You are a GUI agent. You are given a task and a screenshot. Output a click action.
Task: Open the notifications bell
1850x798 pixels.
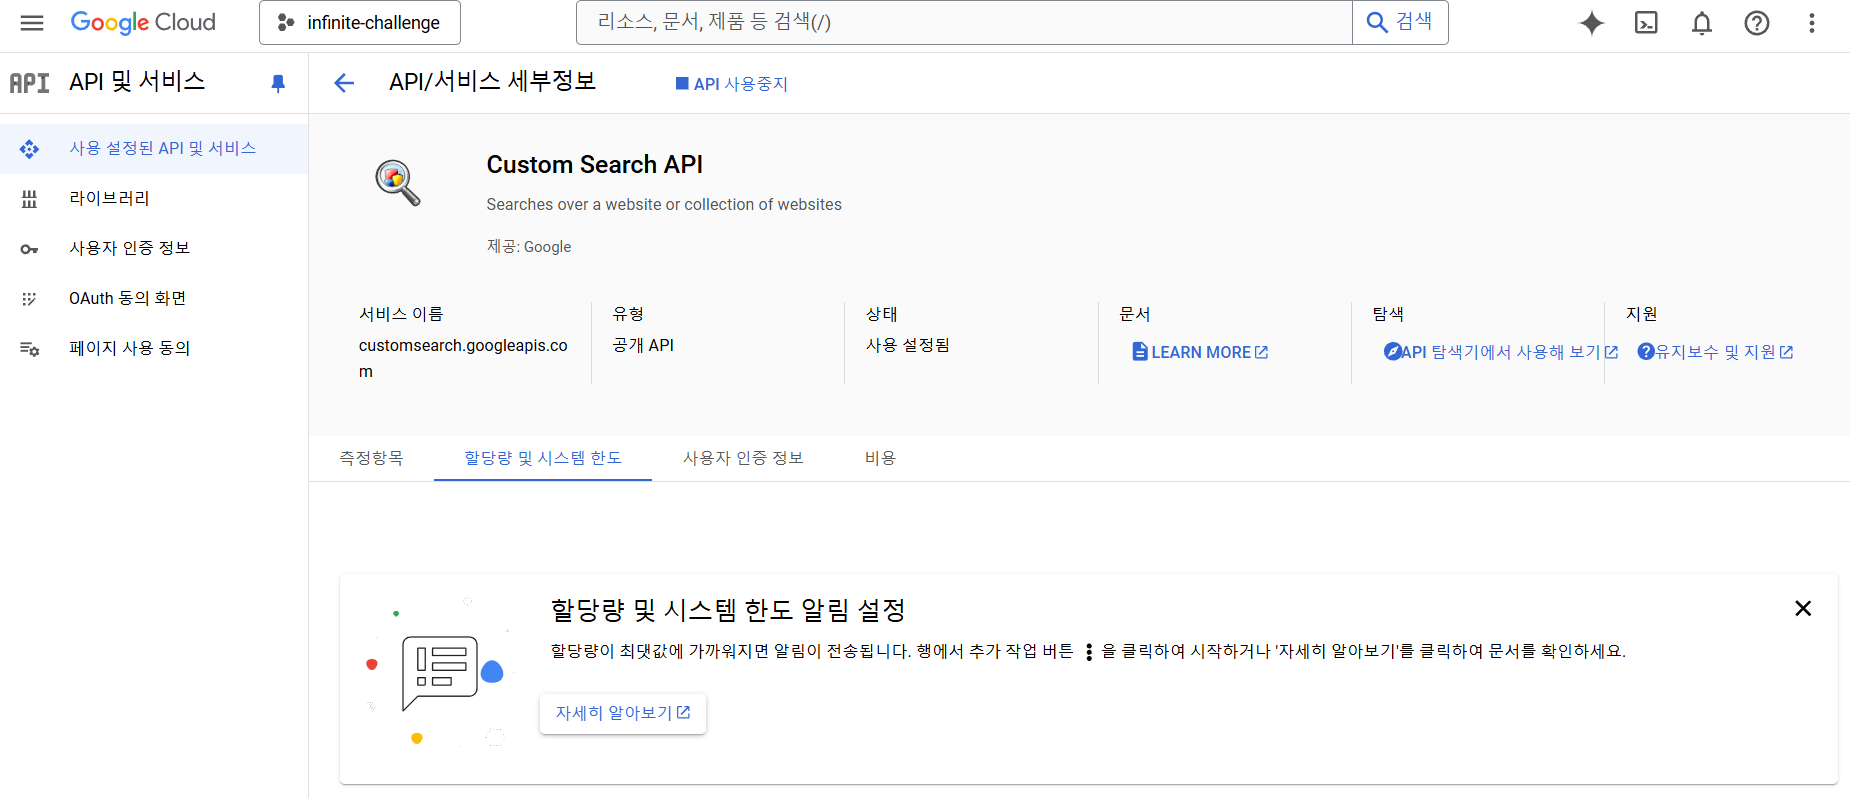(1702, 23)
